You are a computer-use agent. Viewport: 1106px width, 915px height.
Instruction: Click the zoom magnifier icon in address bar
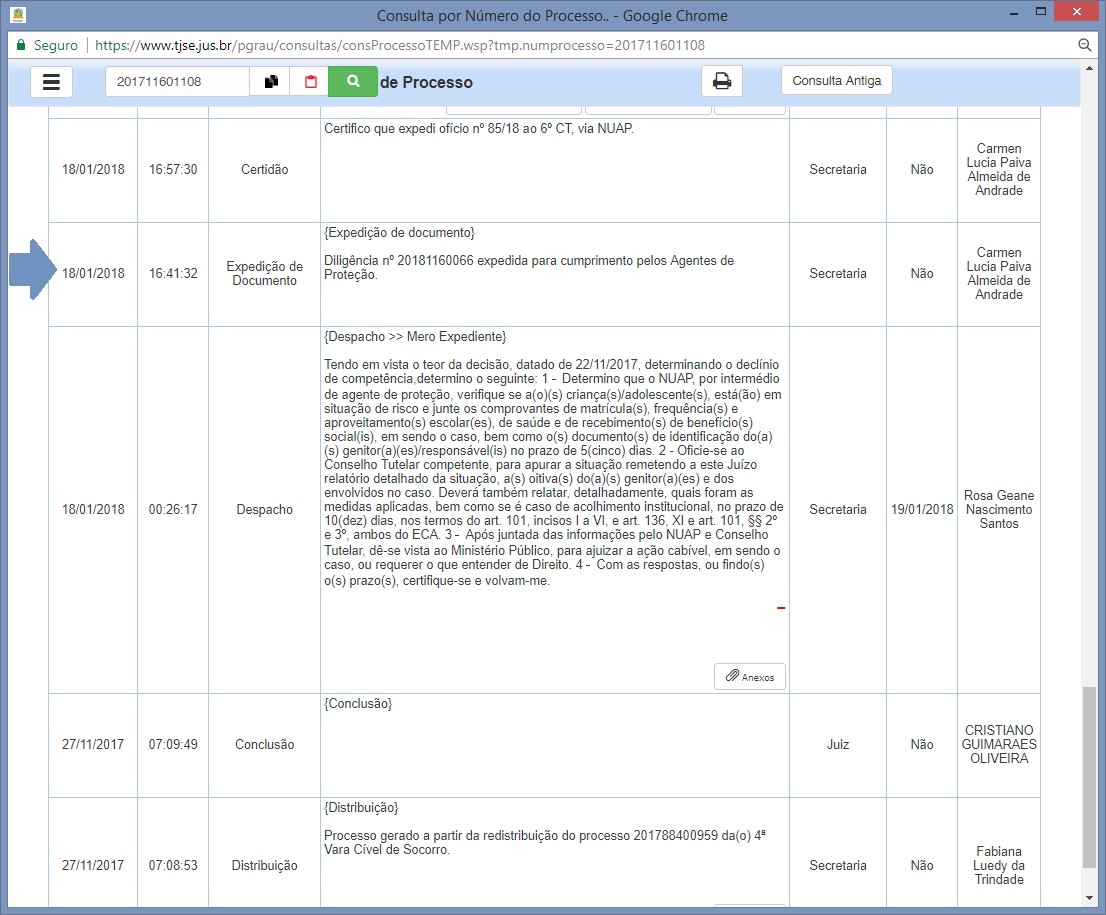click(x=1084, y=45)
